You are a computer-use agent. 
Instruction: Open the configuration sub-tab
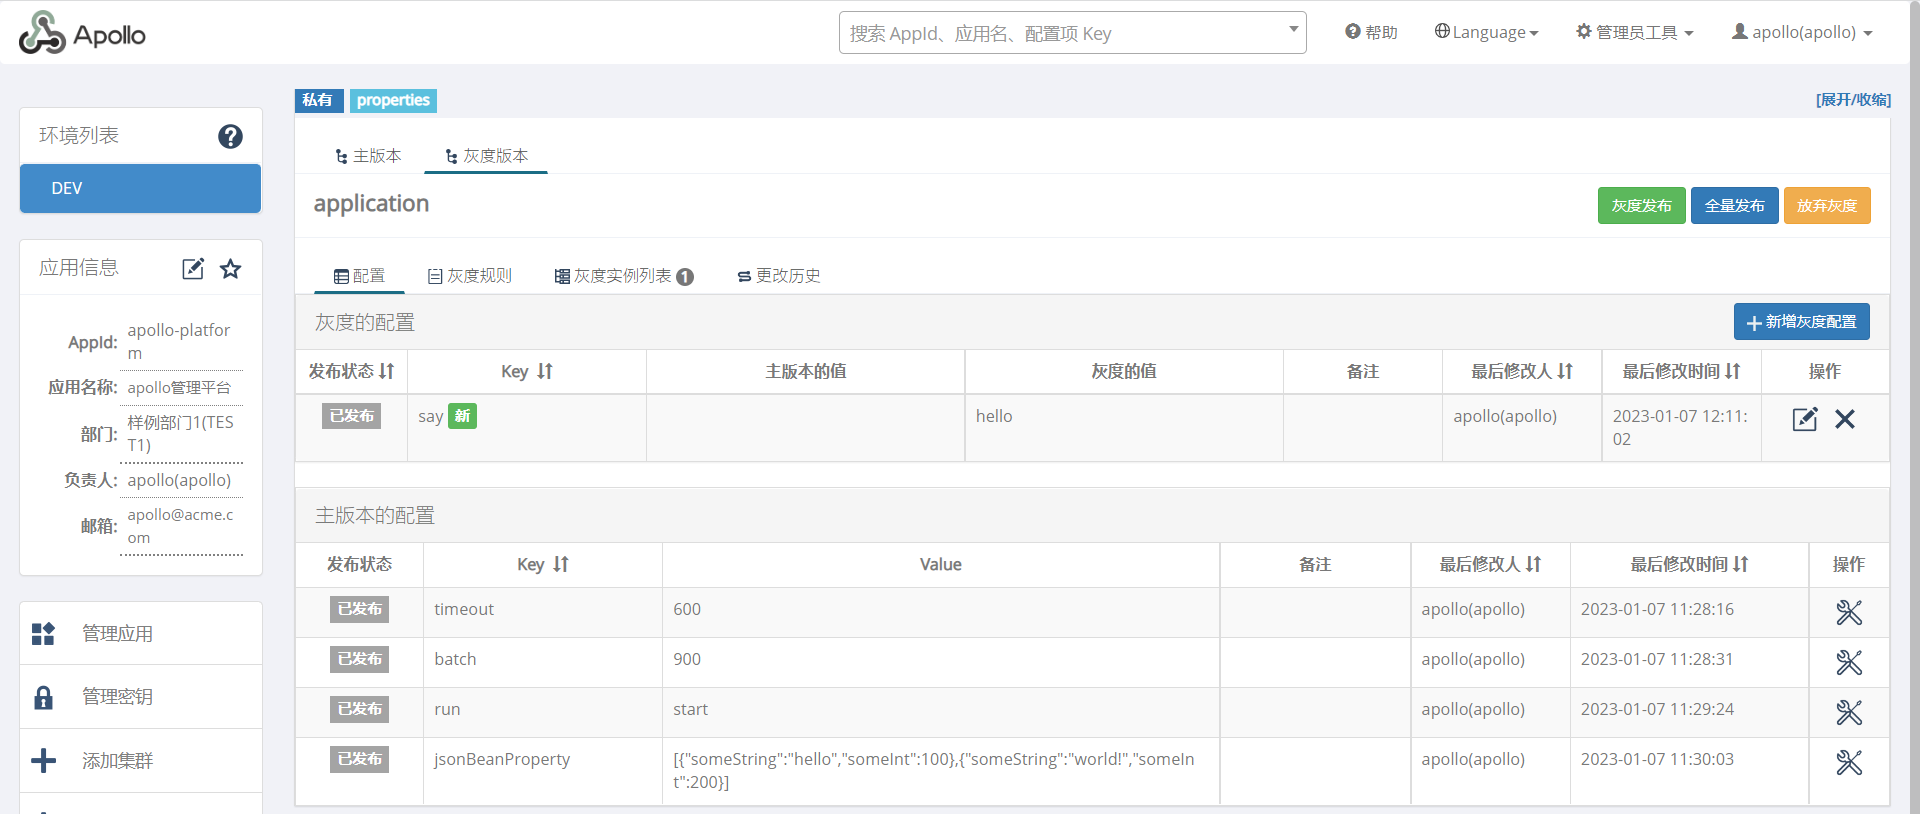(359, 276)
